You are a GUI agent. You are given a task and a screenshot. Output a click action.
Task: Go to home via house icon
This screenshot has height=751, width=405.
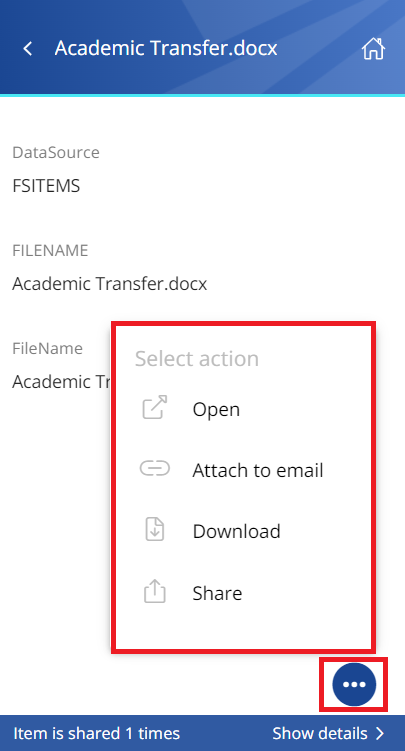373,48
